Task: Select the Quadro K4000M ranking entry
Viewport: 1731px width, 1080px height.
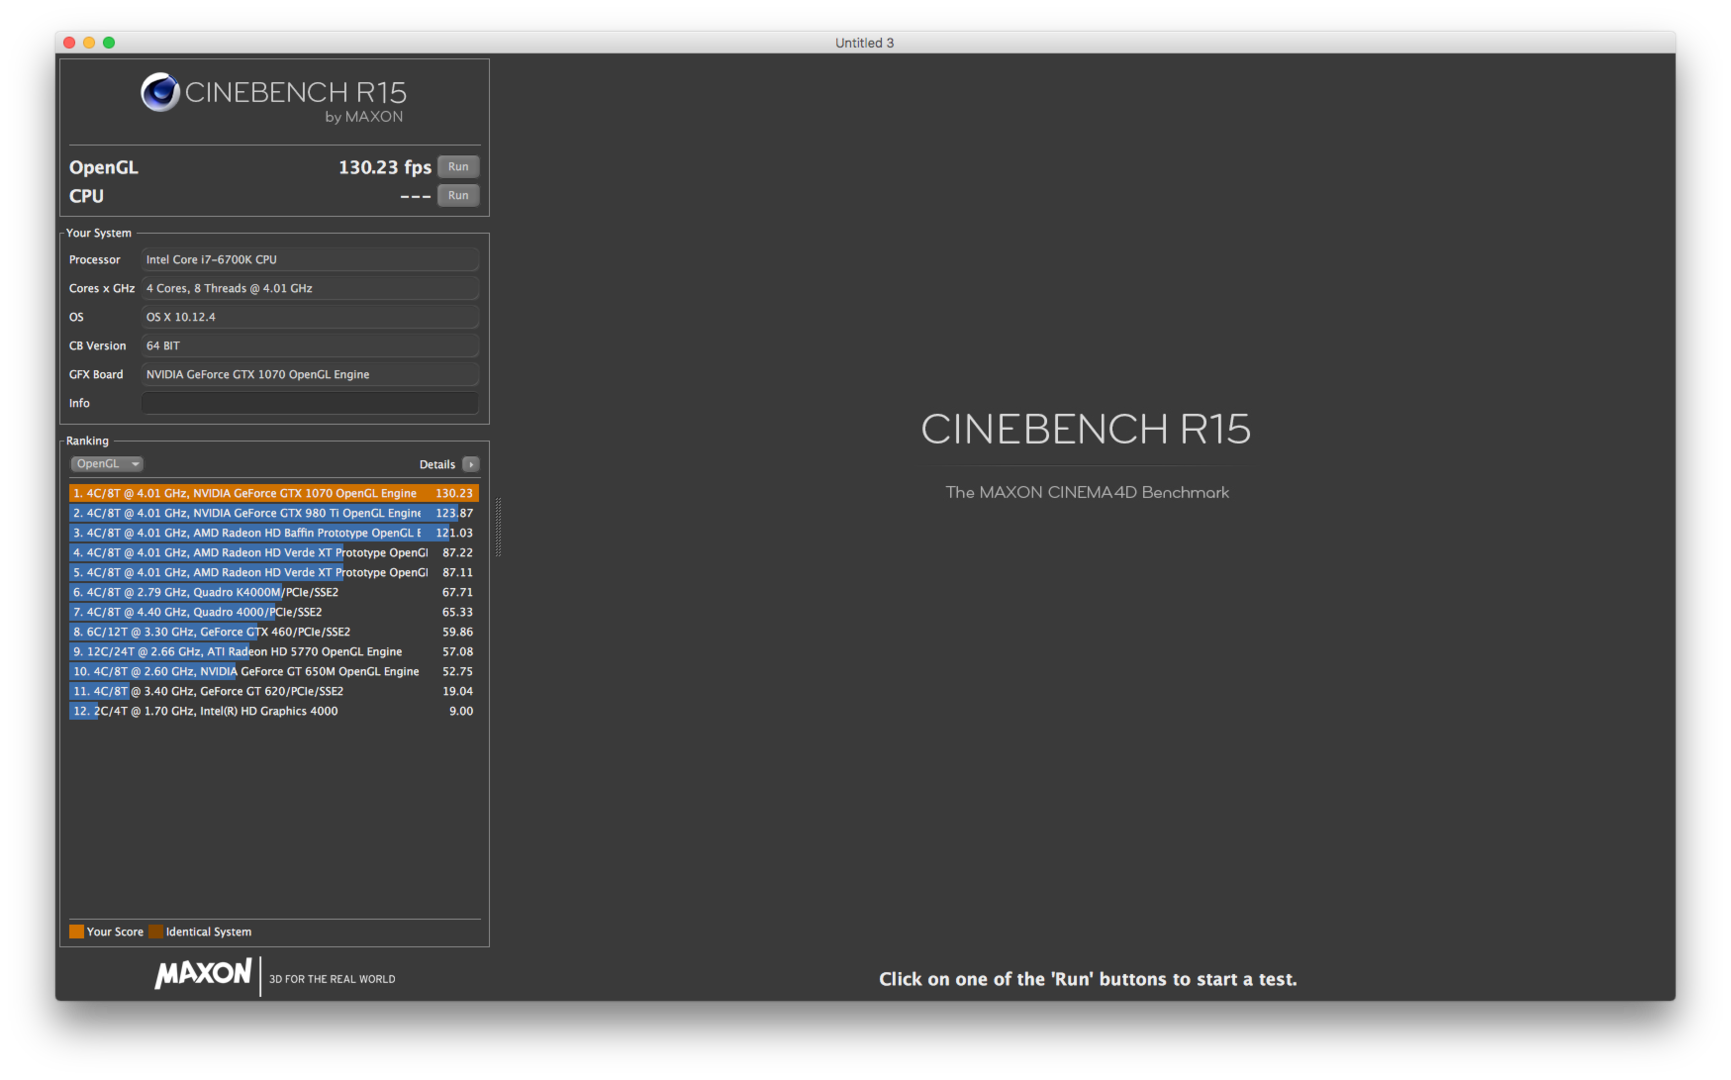Action: 272,592
